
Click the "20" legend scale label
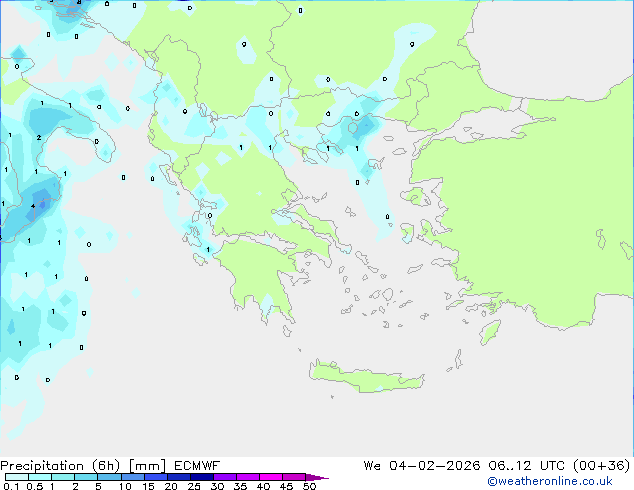pos(171,486)
